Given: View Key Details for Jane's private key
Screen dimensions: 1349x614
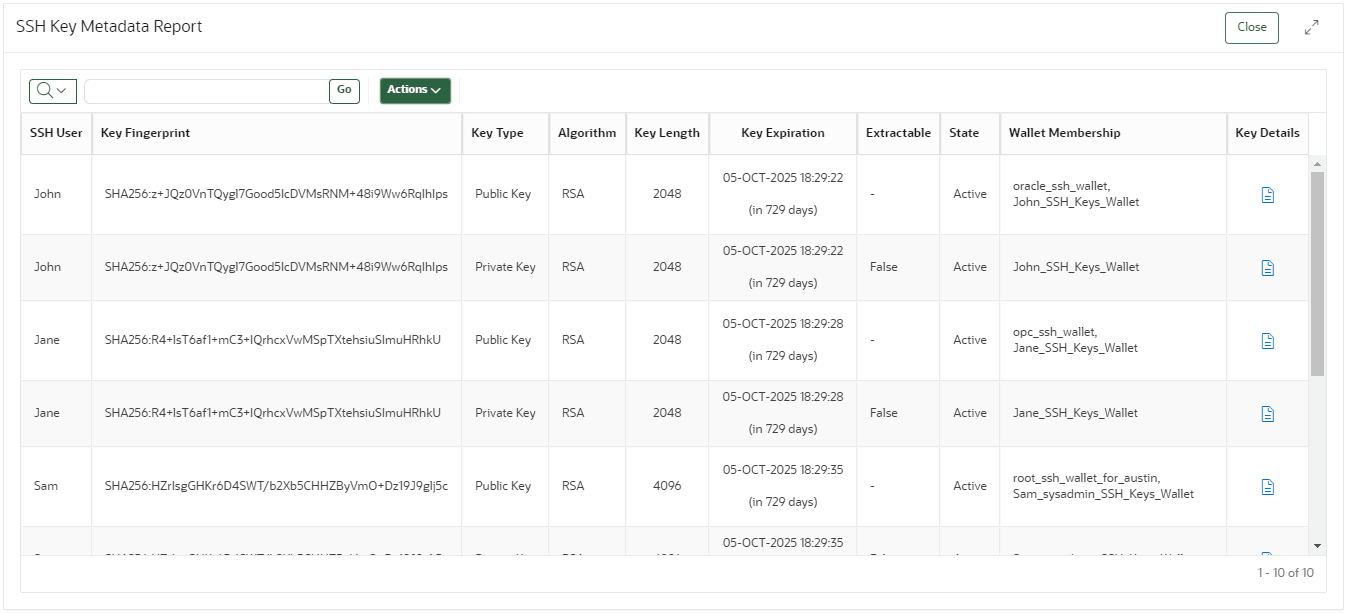Looking at the screenshot, I should click(x=1267, y=413).
